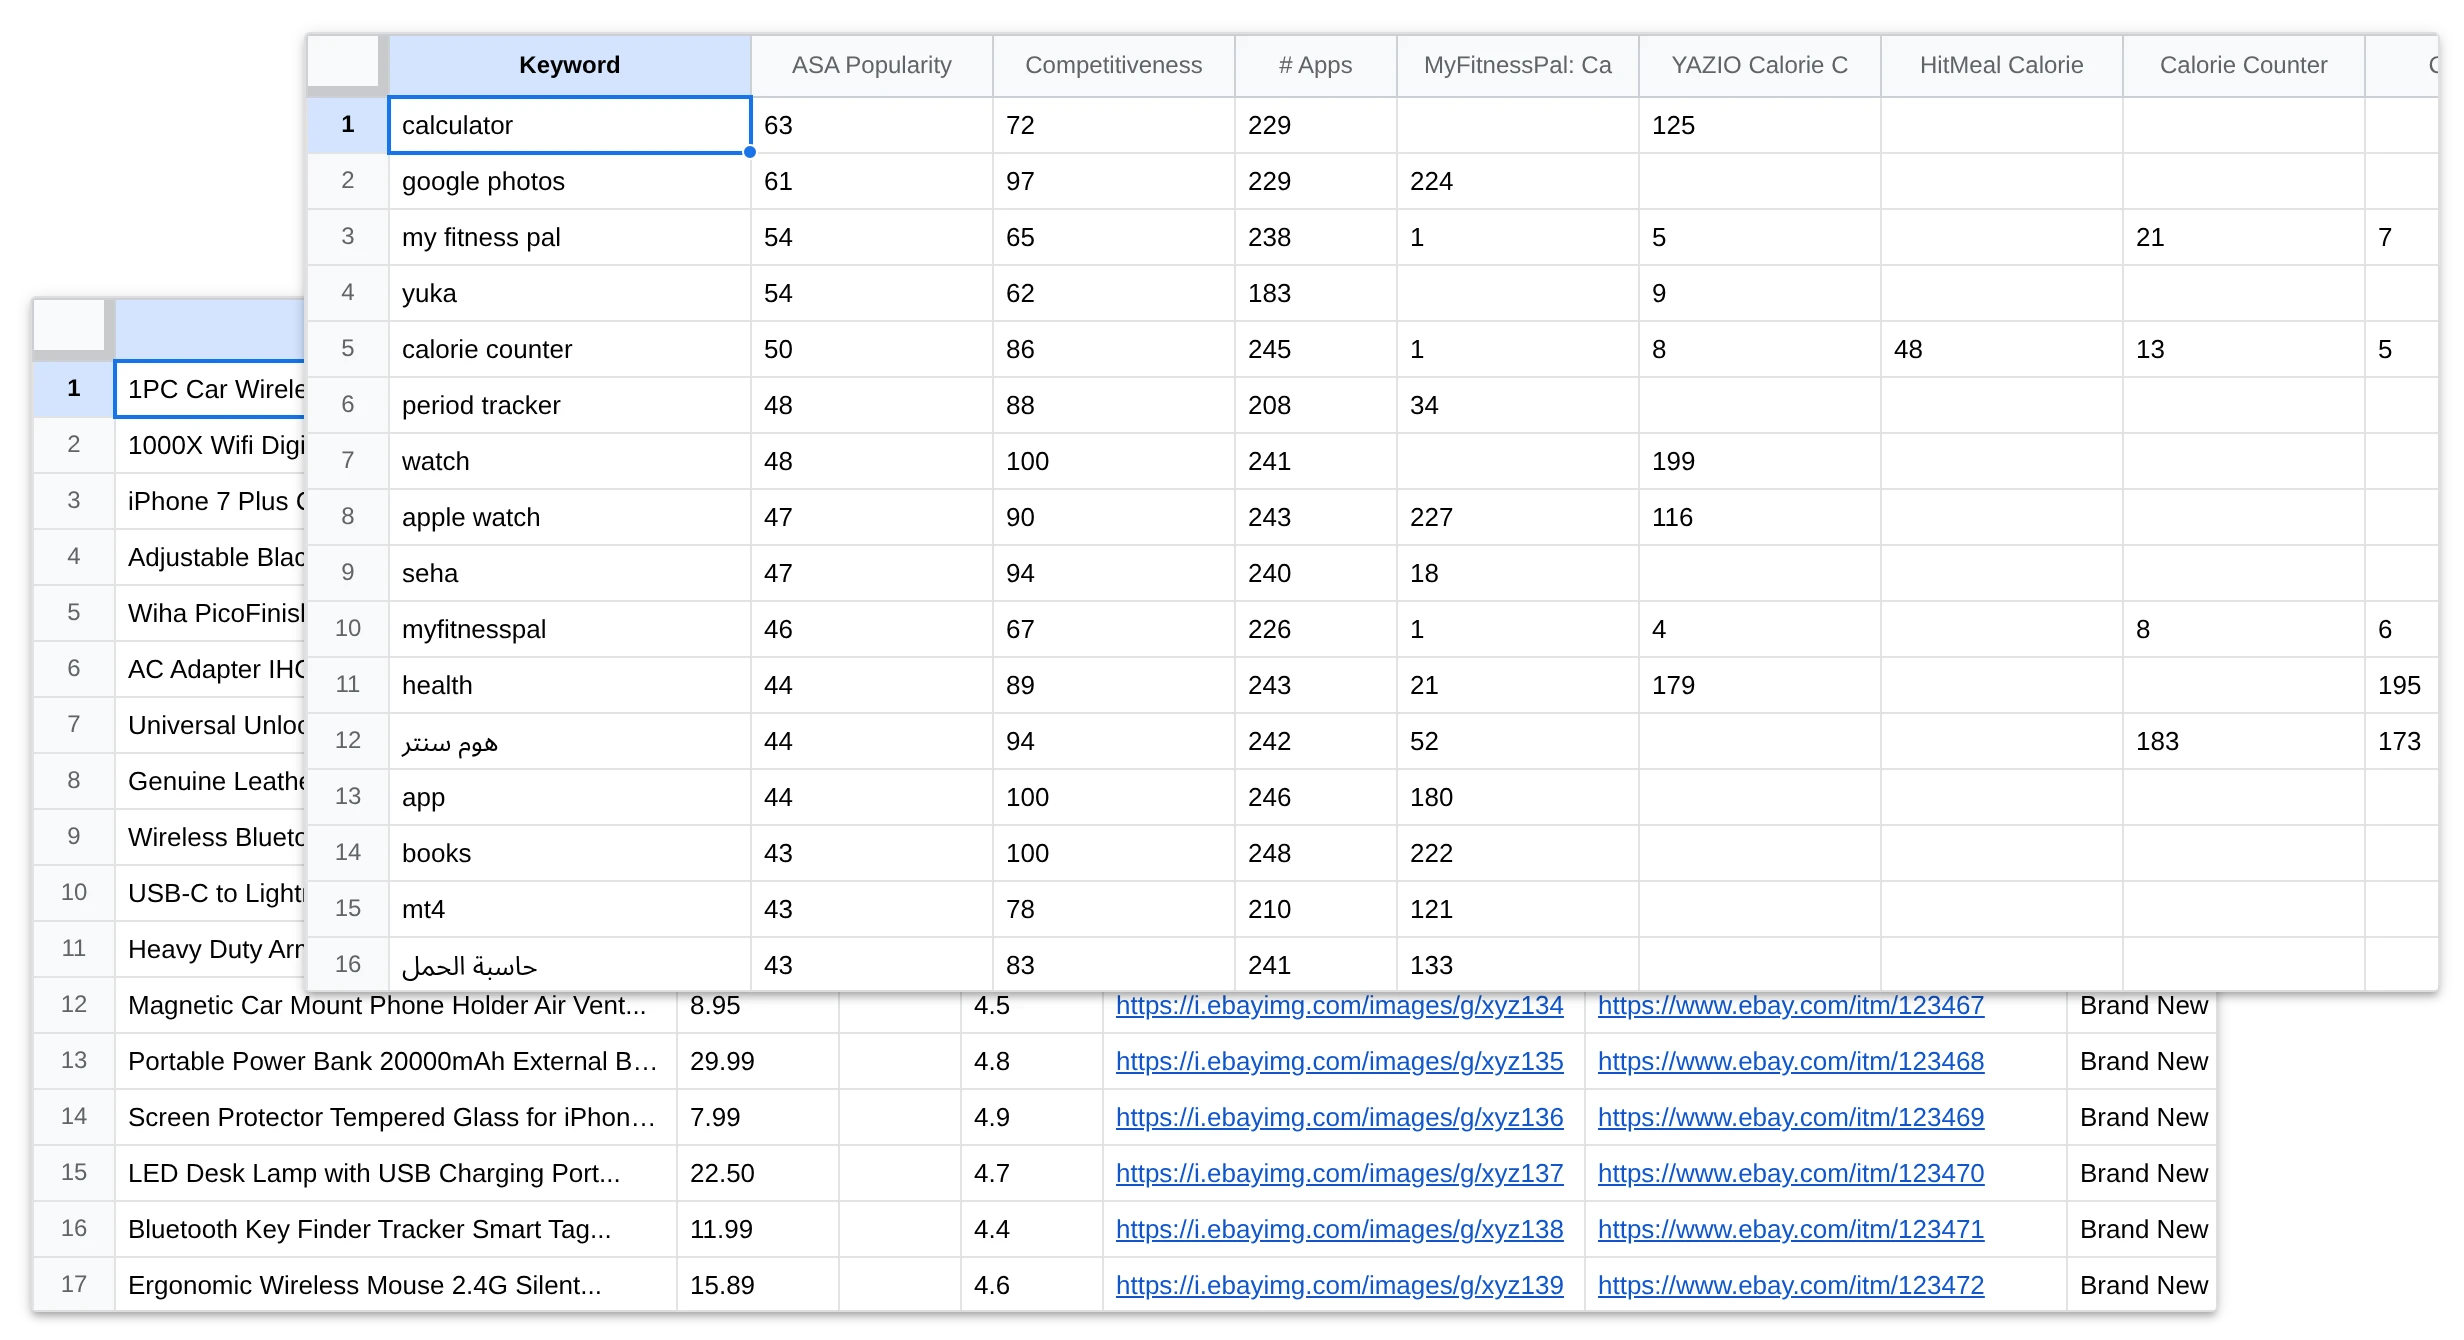Select row header 5 in keyword table
Screen dimensions: 2464x1340
(x=347, y=349)
